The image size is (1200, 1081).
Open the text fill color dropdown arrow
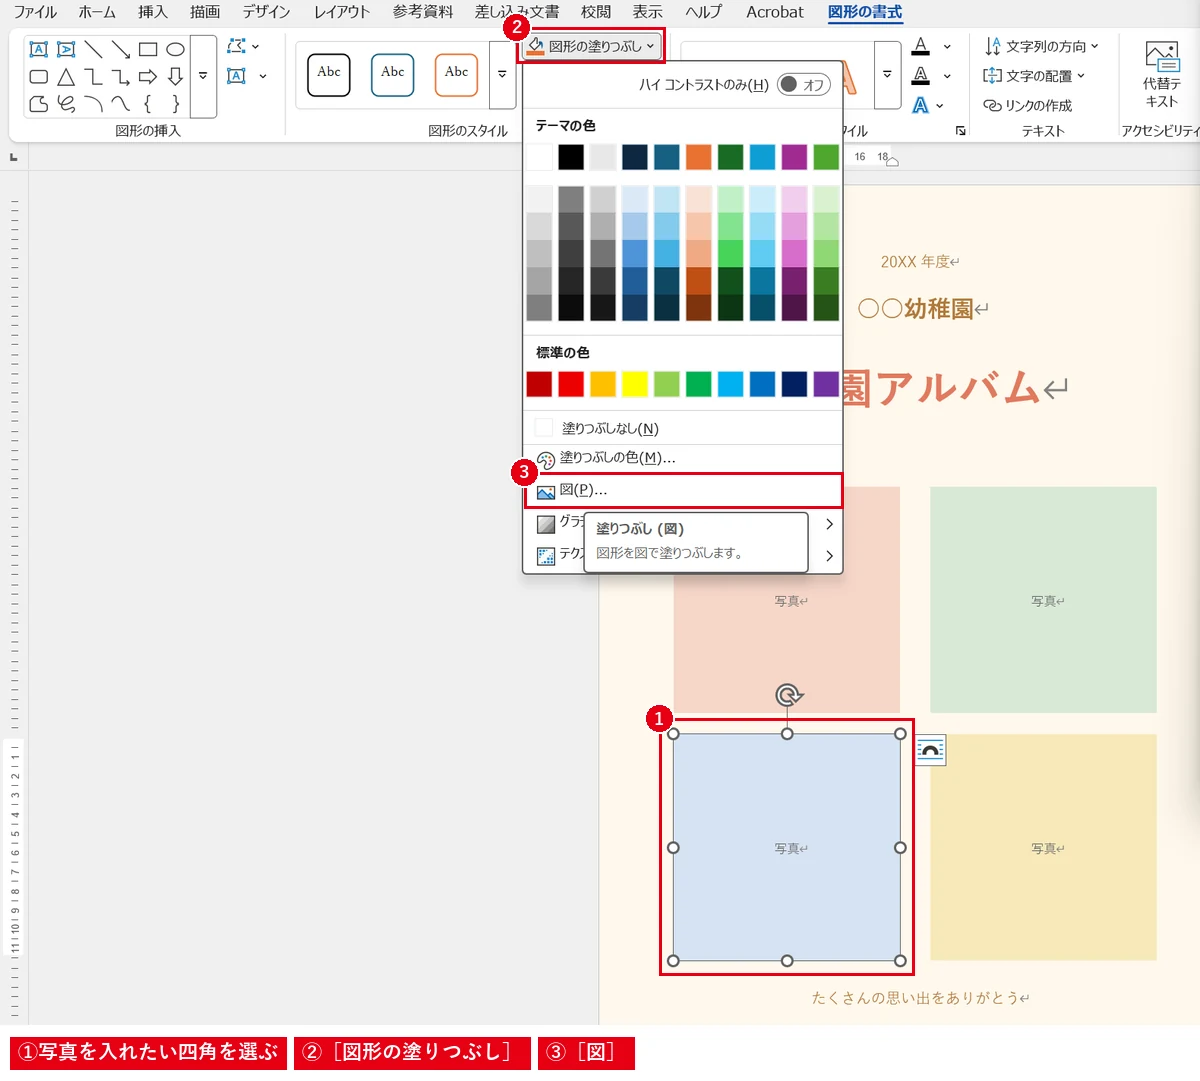coord(947,46)
